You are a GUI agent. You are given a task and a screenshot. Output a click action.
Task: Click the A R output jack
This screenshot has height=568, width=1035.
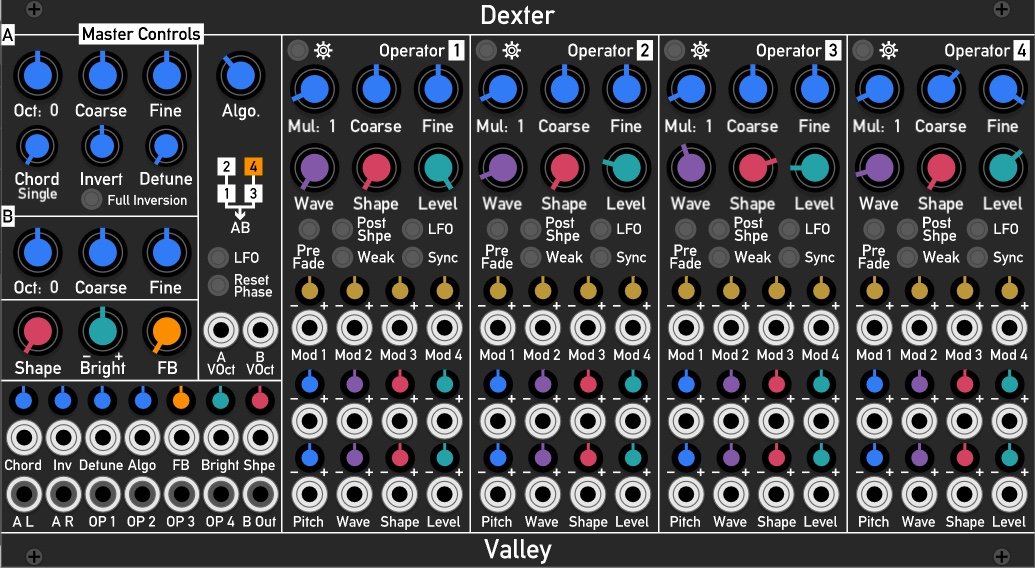[x=63, y=493]
